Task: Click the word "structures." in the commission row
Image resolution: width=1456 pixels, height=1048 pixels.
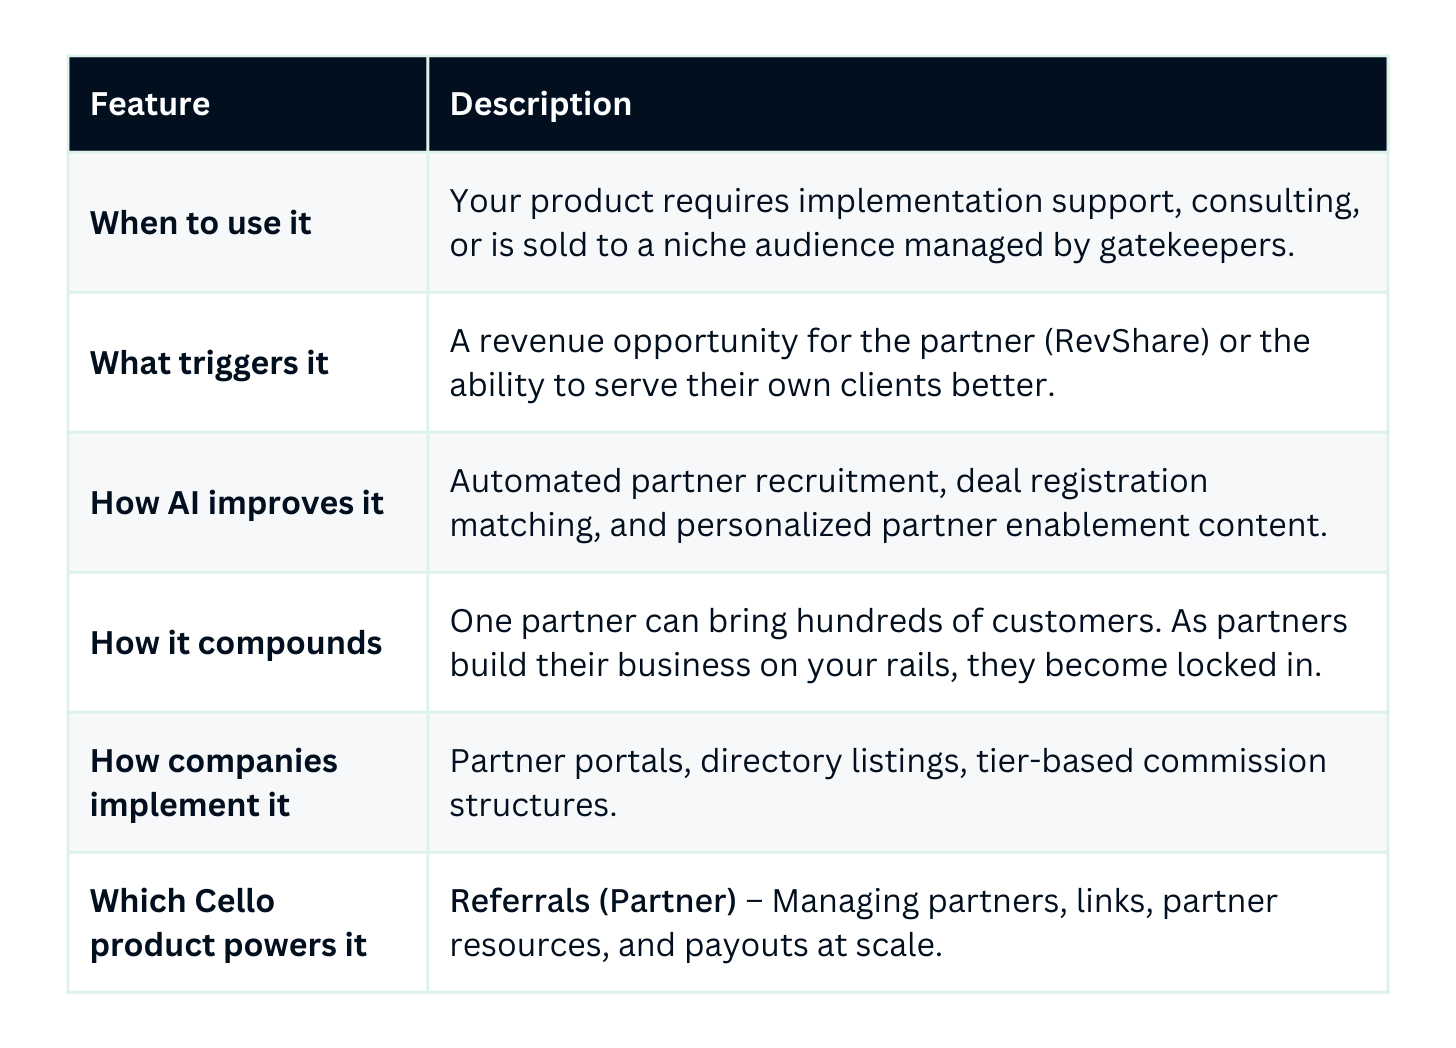Action: coord(533,805)
